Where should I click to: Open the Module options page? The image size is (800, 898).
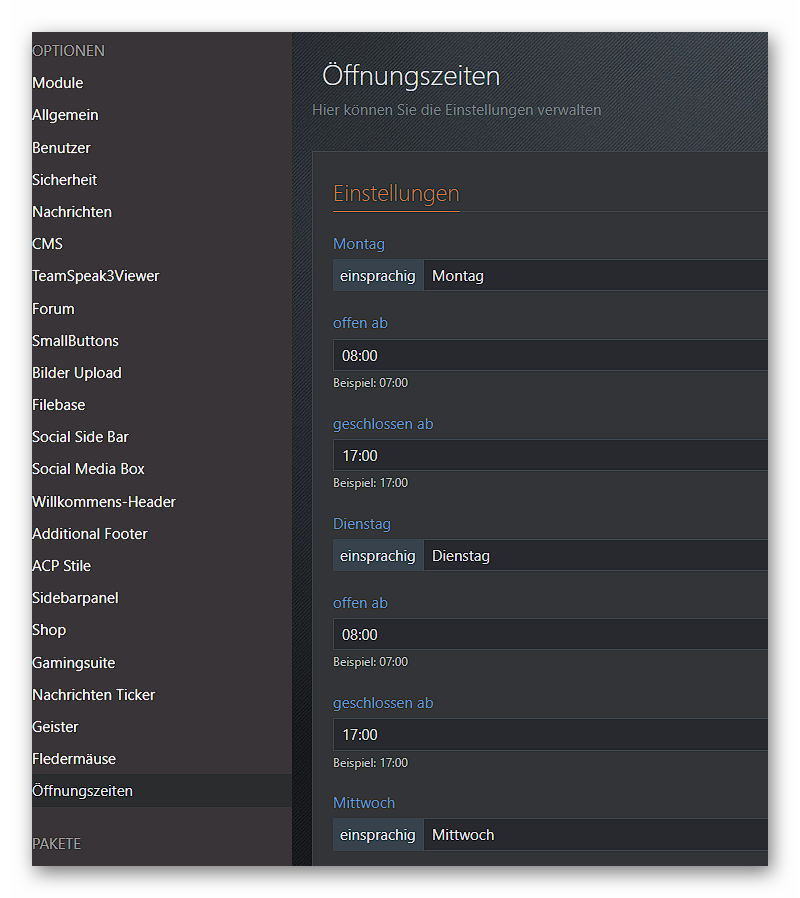point(58,83)
